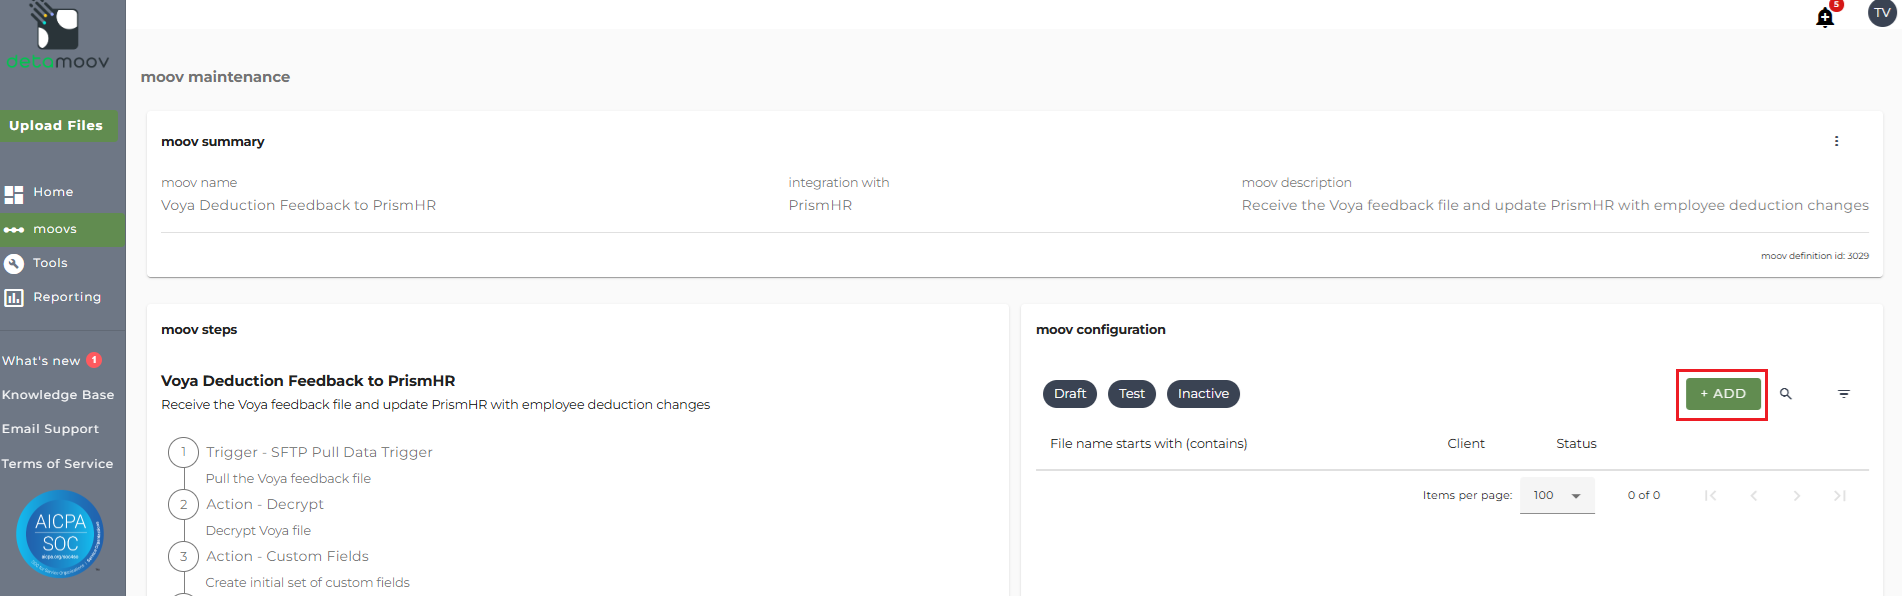
Task: Click the Upload Files button
Action: click(x=57, y=126)
